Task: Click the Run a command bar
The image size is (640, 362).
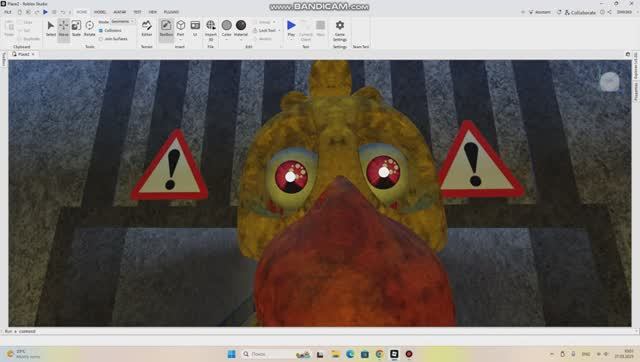Action: (x=320, y=331)
